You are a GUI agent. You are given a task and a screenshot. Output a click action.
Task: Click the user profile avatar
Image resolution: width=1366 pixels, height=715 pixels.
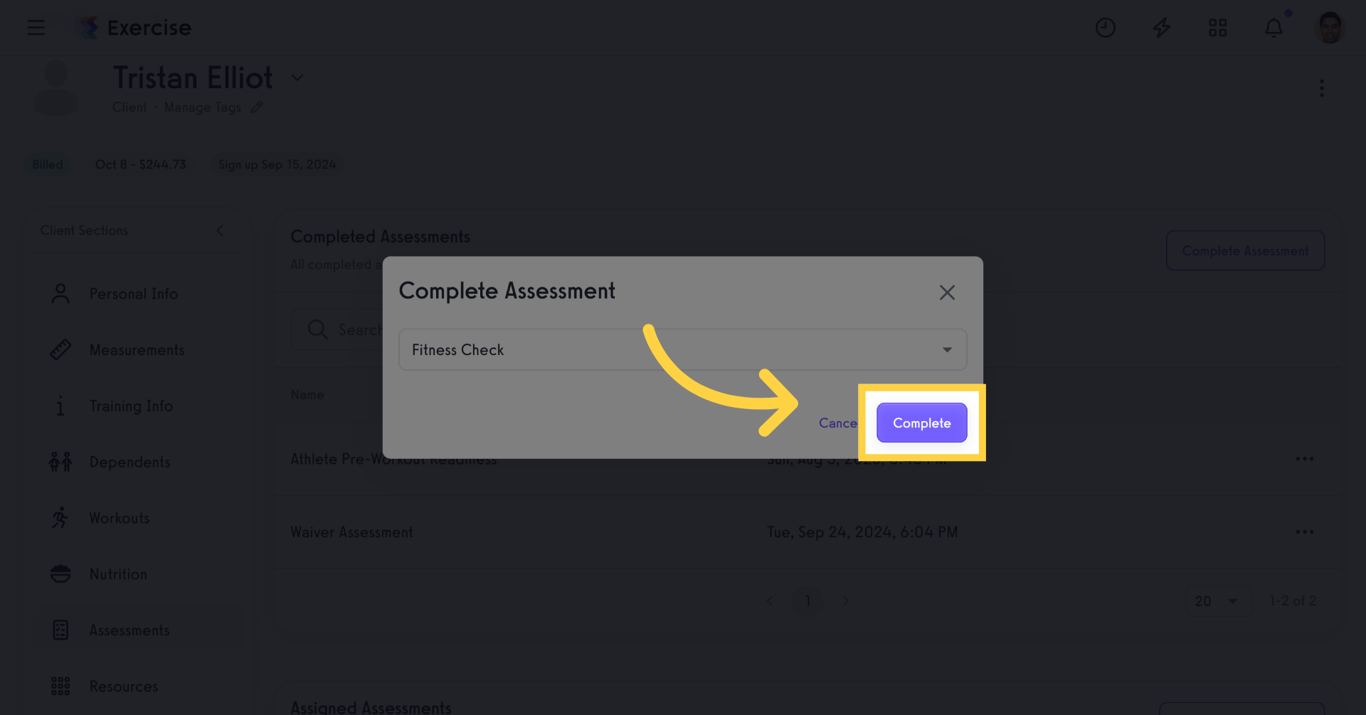(x=1329, y=28)
